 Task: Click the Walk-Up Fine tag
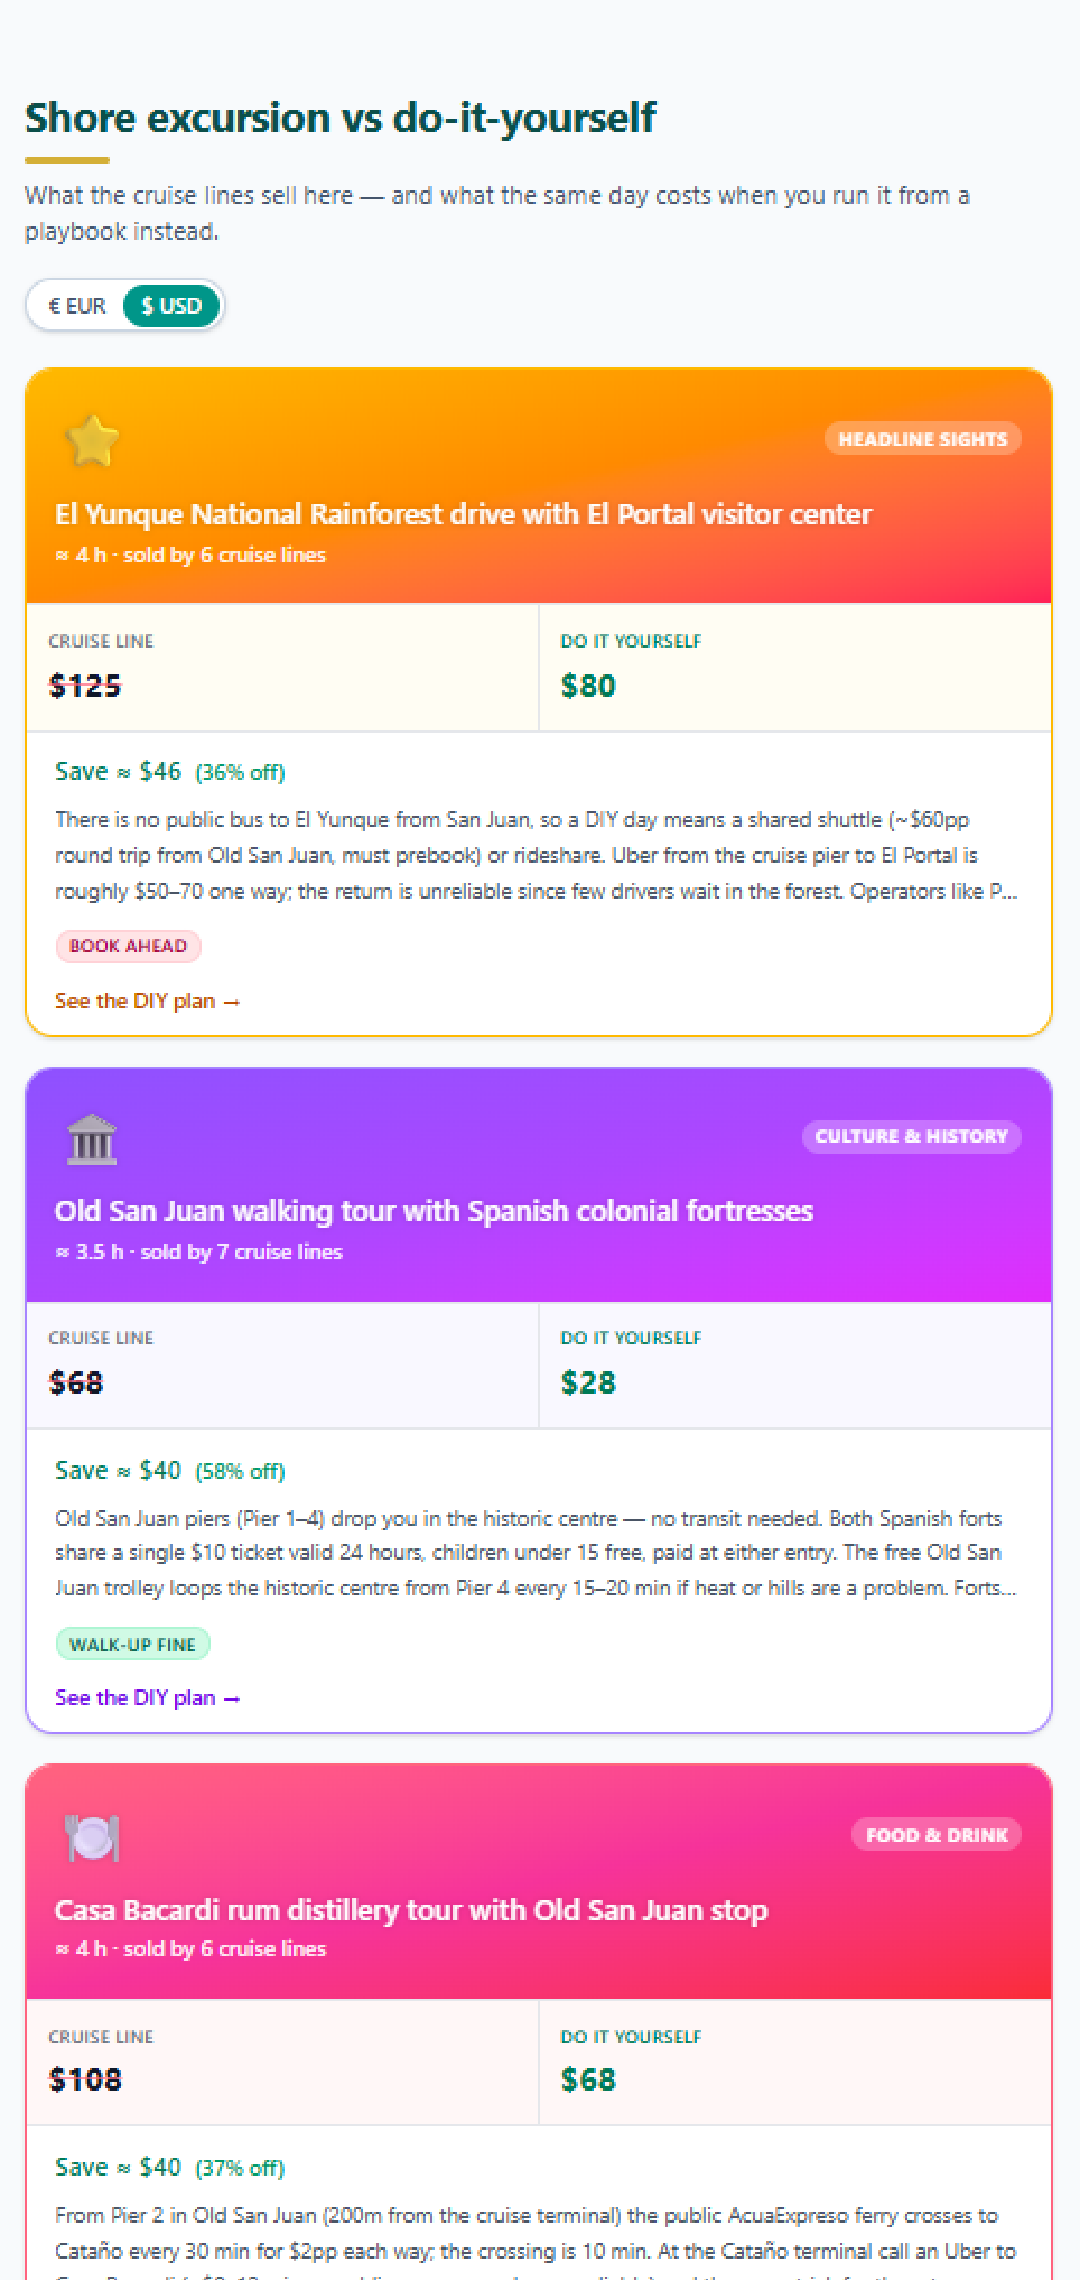[x=132, y=1644]
